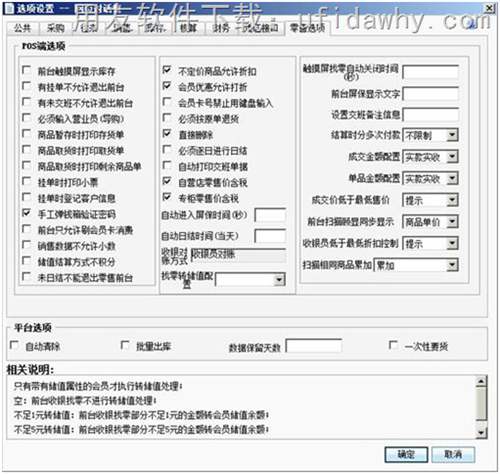Open the 采购 tab
The image size is (500, 474).
pyautogui.click(x=55, y=28)
